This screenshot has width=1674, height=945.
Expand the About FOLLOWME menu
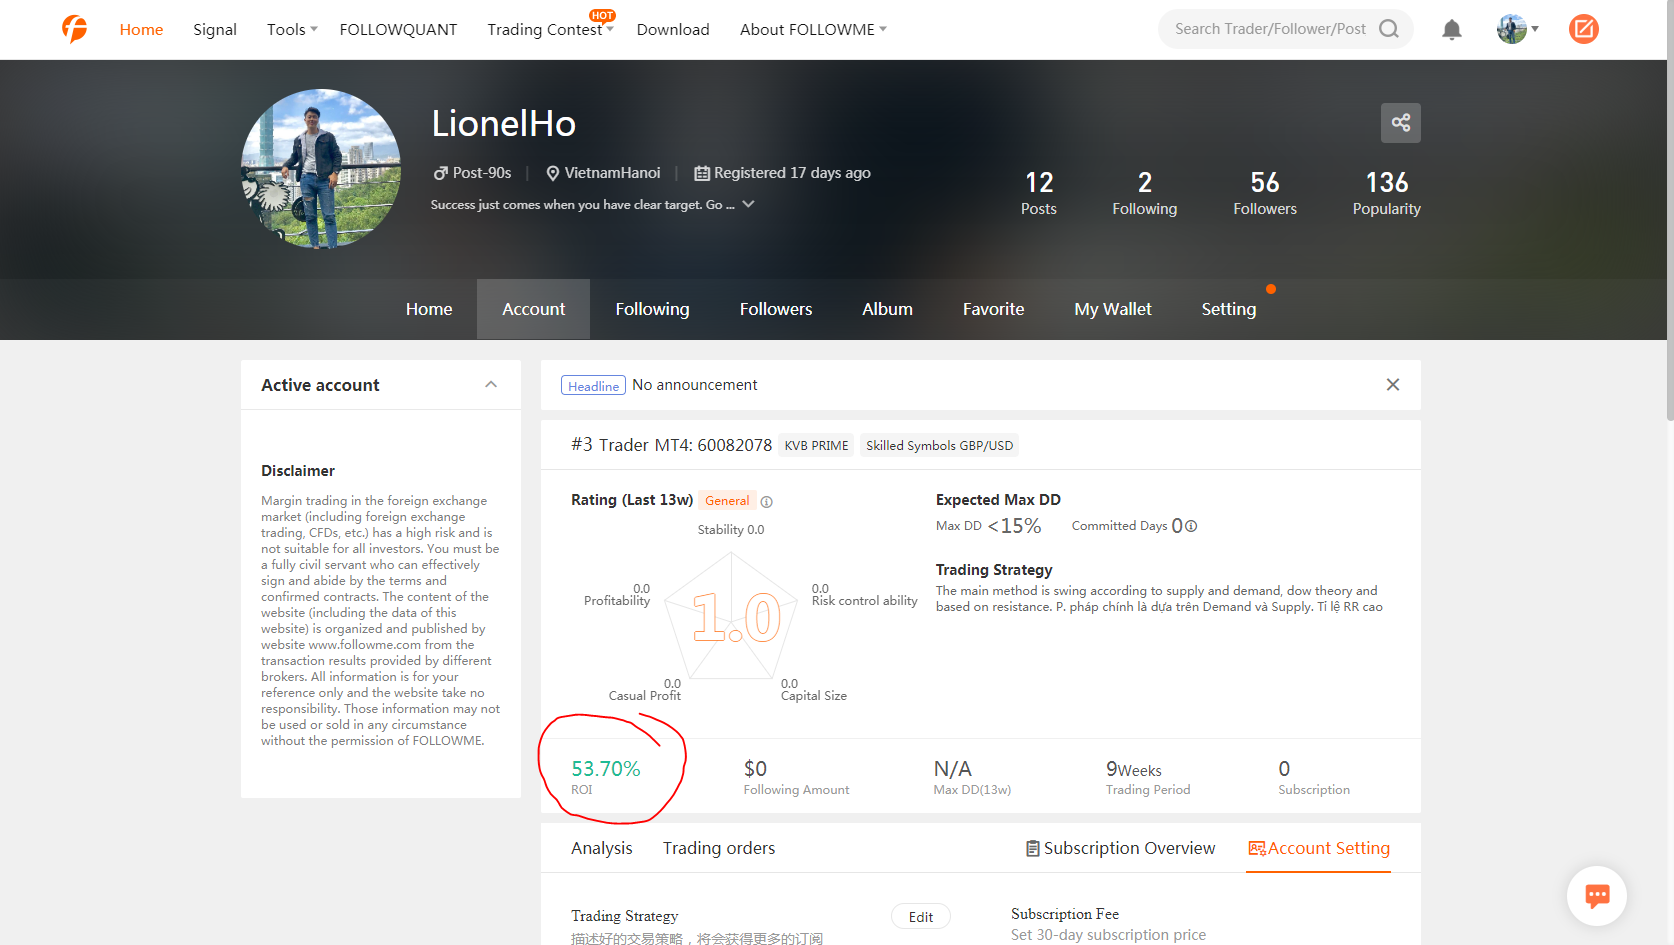coord(813,30)
